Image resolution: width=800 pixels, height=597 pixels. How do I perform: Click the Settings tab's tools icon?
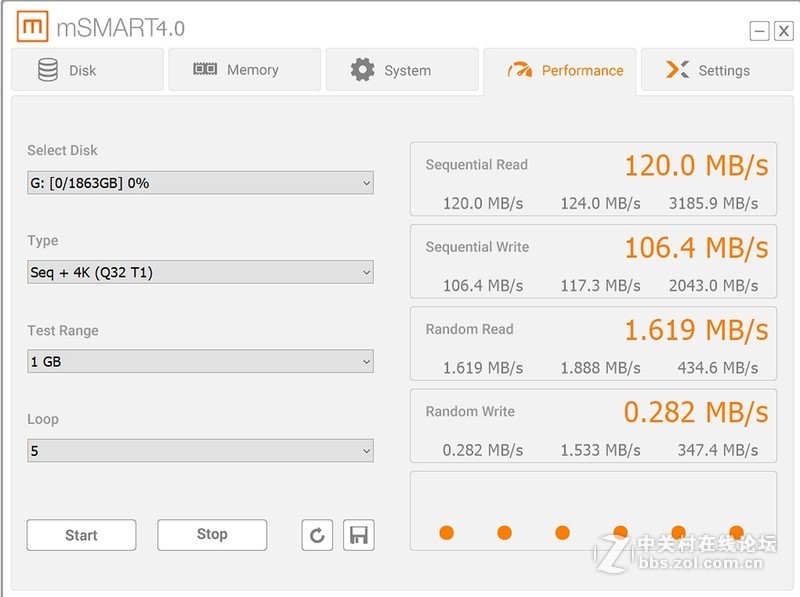point(677,70)
